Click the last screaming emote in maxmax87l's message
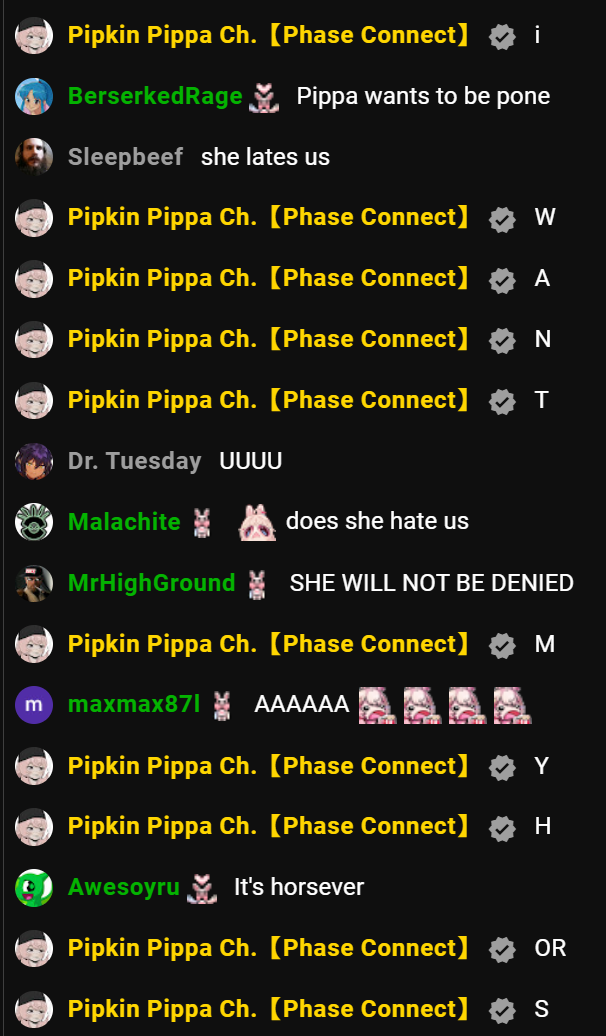606x1036 pixels. (x=512, y=705)
